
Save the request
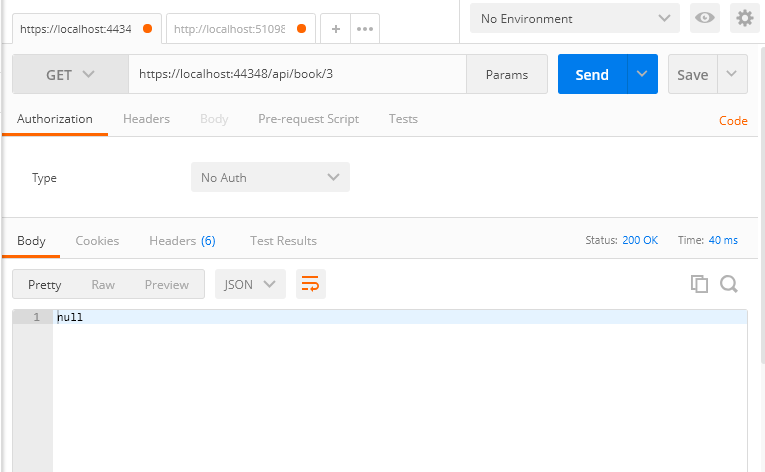692,74
